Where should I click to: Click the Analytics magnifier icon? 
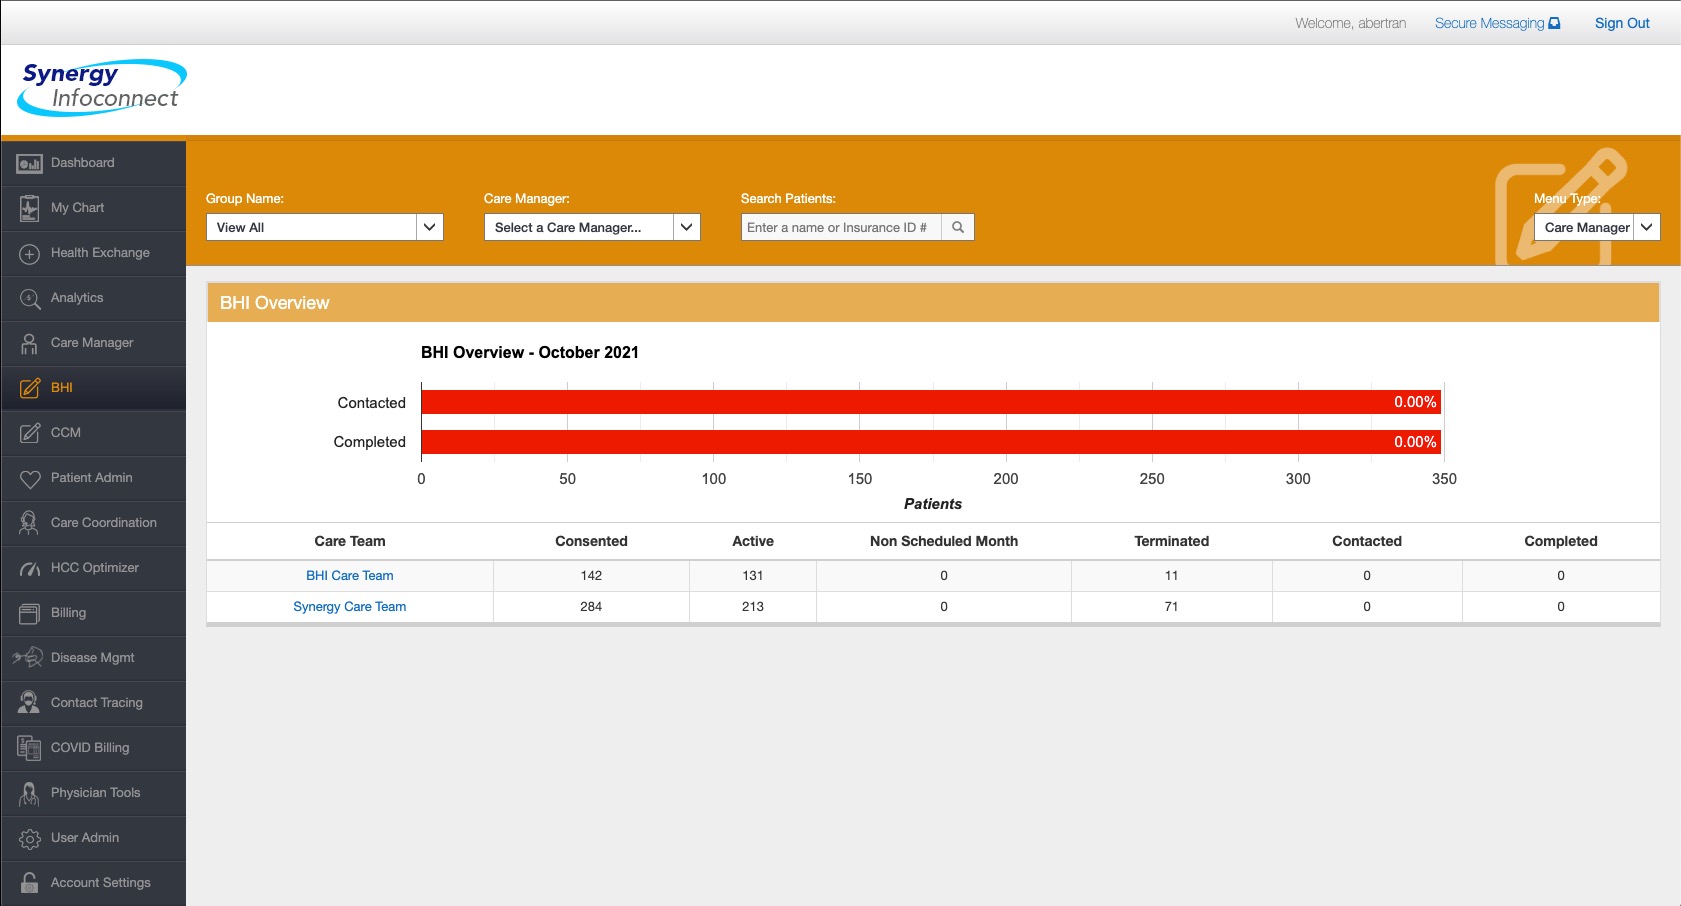pyautogui.click(x=29, y=298)
